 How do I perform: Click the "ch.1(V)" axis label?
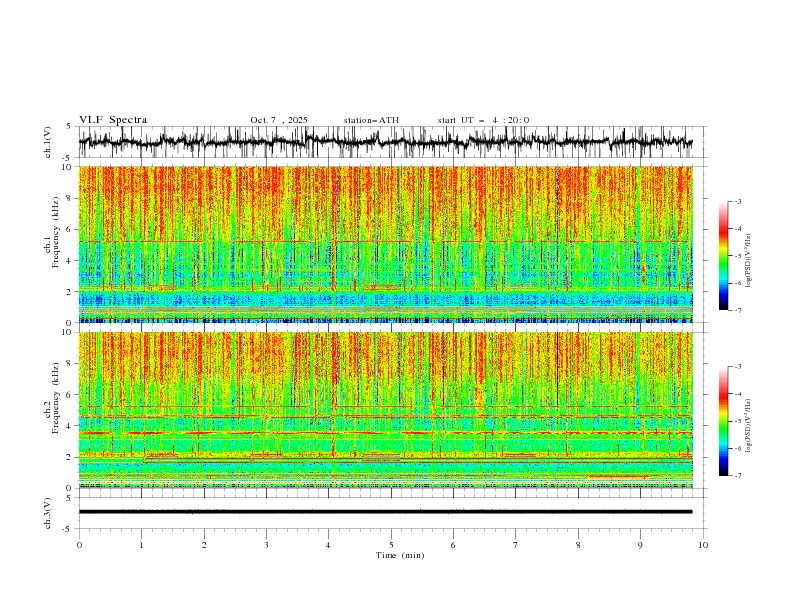tap(48, 142)
